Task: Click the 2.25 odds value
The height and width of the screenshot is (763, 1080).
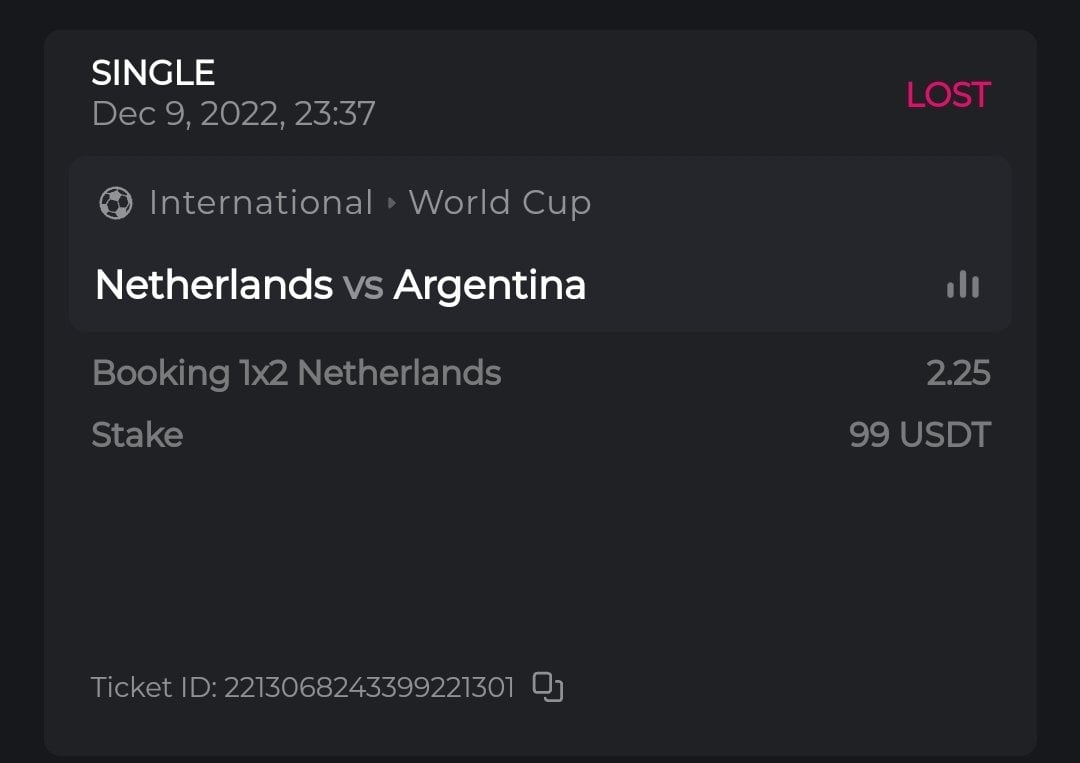Action: (x=958, y=373)
